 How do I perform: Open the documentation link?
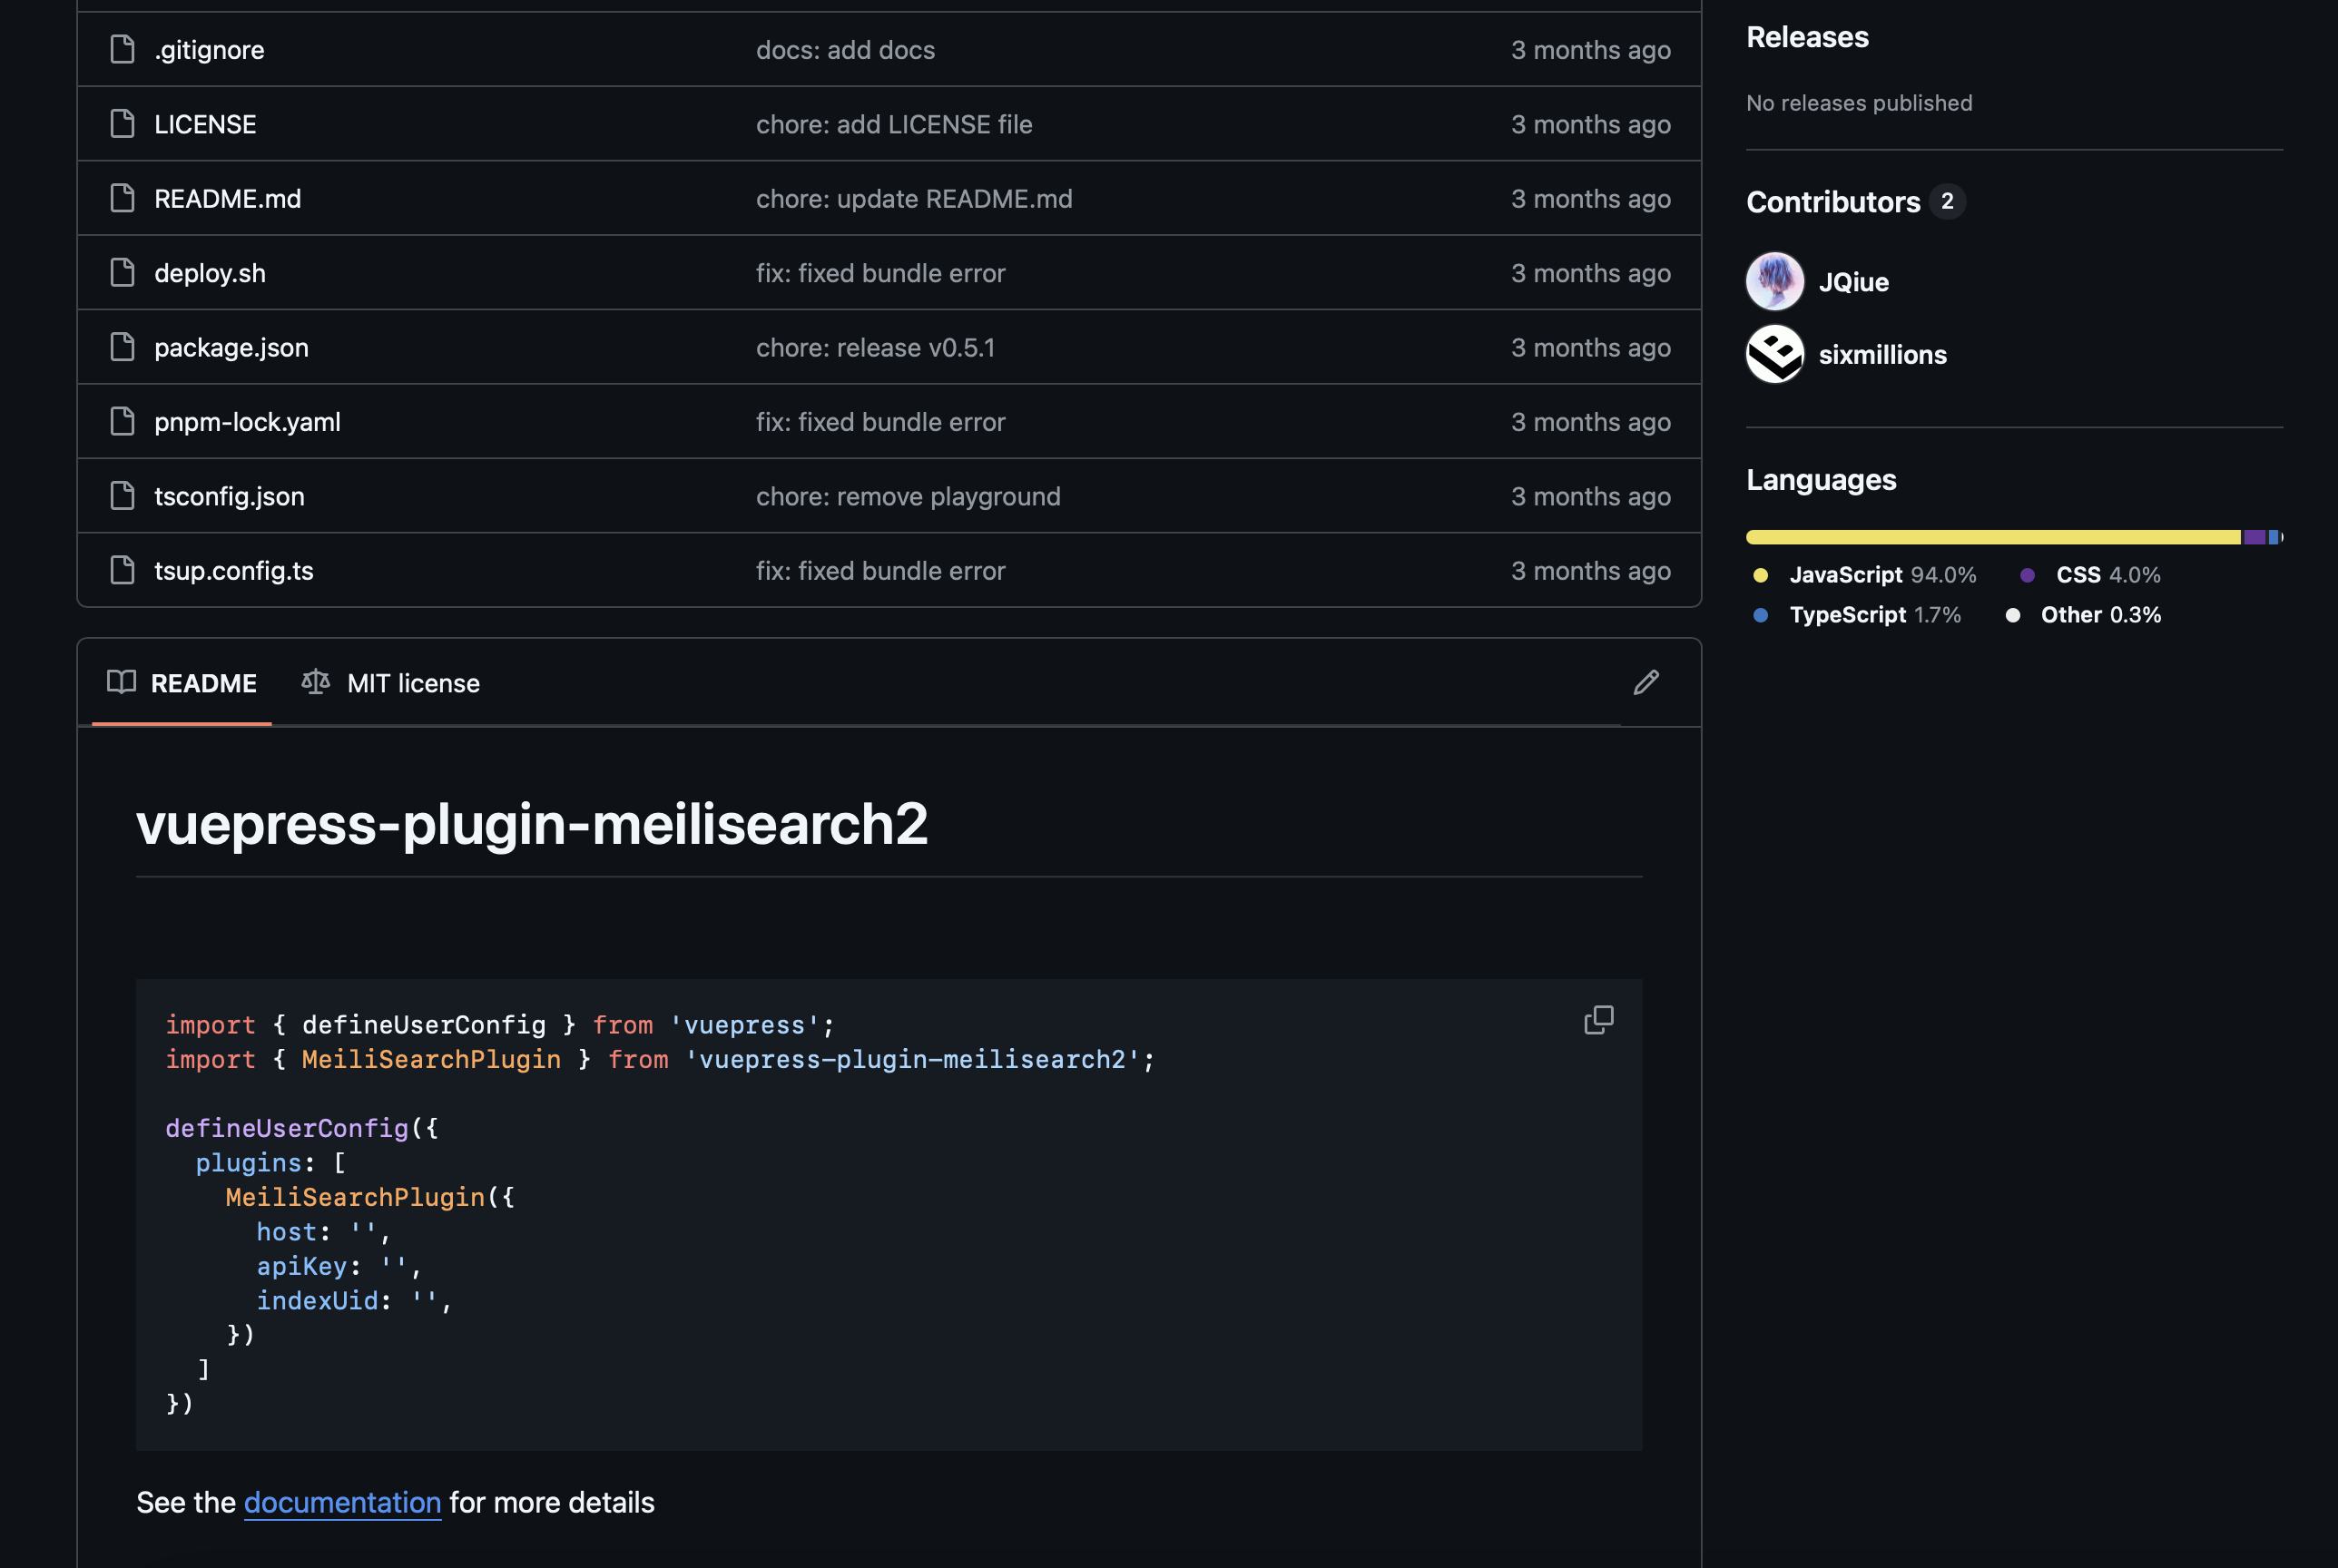click(x=342, y=1502)
